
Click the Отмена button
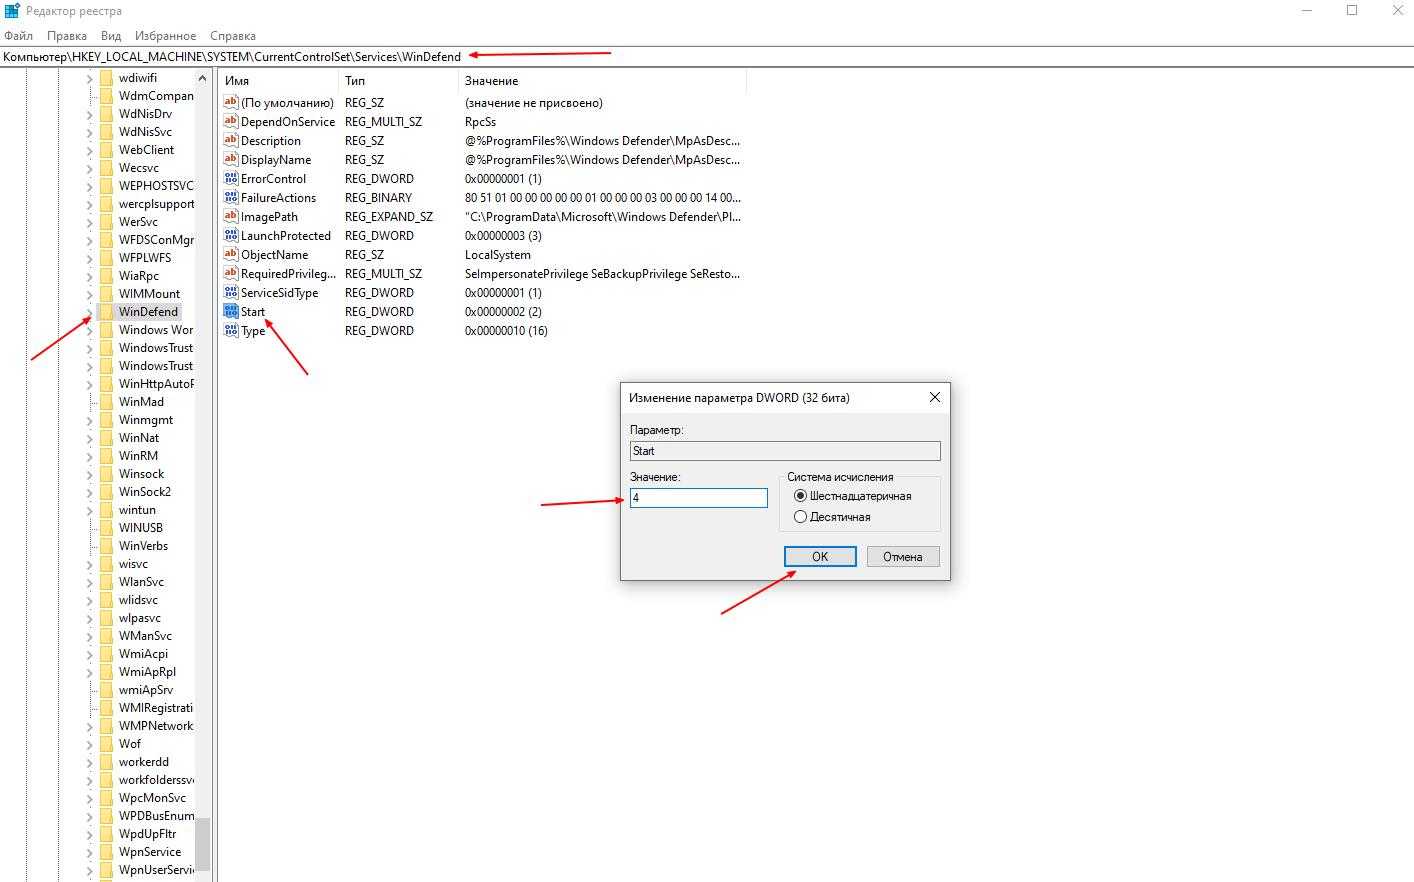[x=902, y=557]
